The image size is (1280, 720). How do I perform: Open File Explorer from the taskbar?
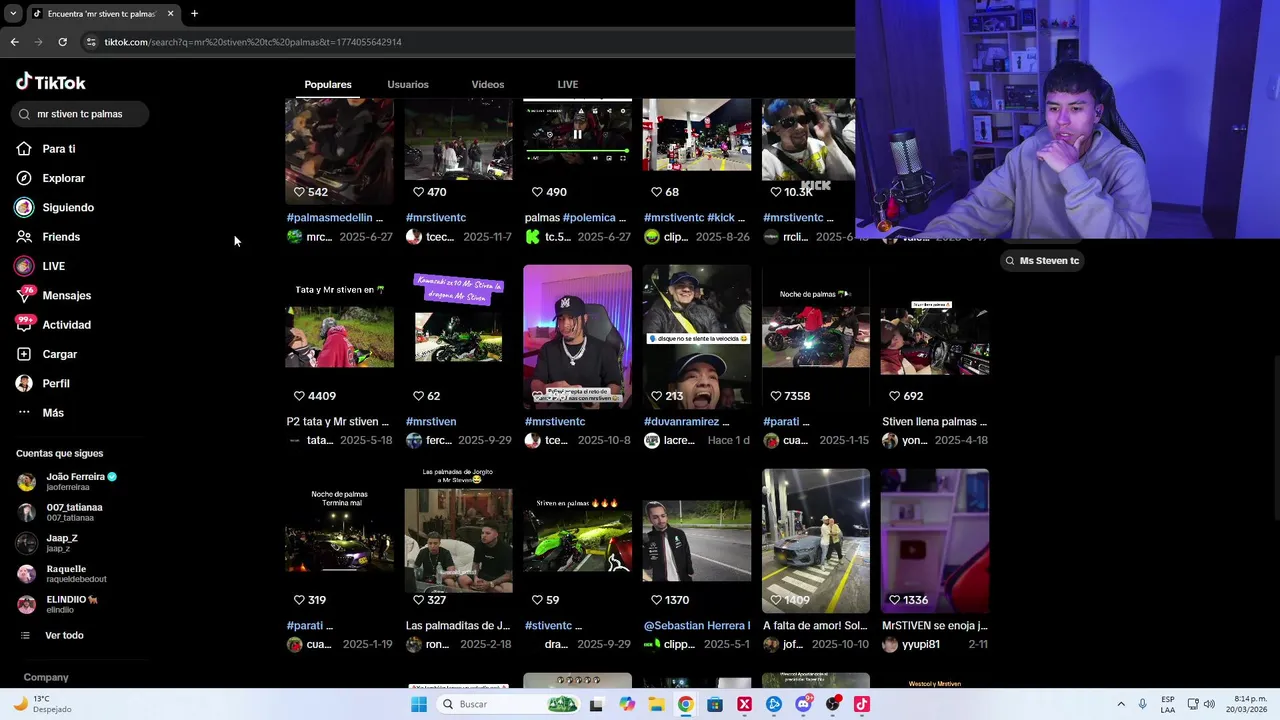click(656, 704)
